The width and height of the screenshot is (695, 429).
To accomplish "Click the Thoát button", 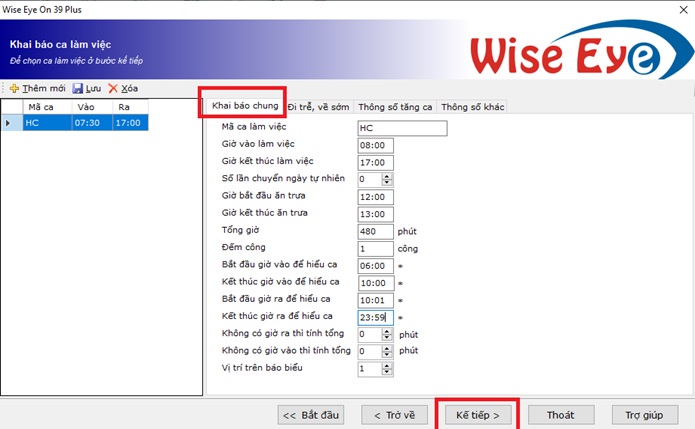I will 560,413.
